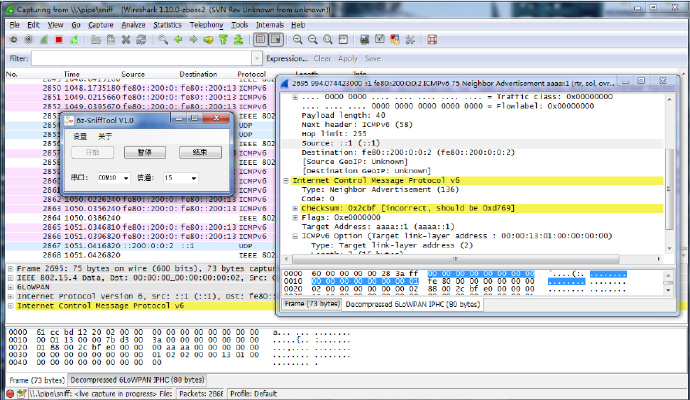690x400 pixels.
Task: Click 暂停 (pause) in SniffTool
Action: coord(145,152)
